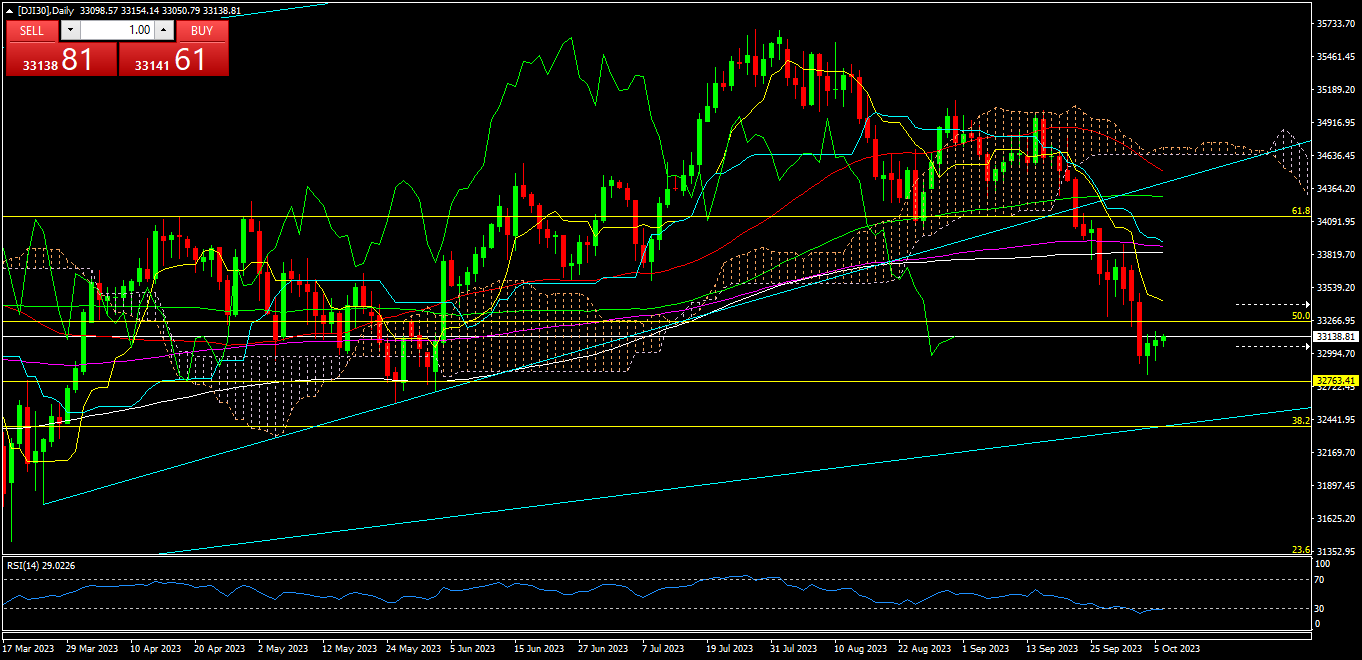This screenshot has width=1362, height=660.
Task: Click the SELL button
Action: pyautogui.click(x=32, y=30)
